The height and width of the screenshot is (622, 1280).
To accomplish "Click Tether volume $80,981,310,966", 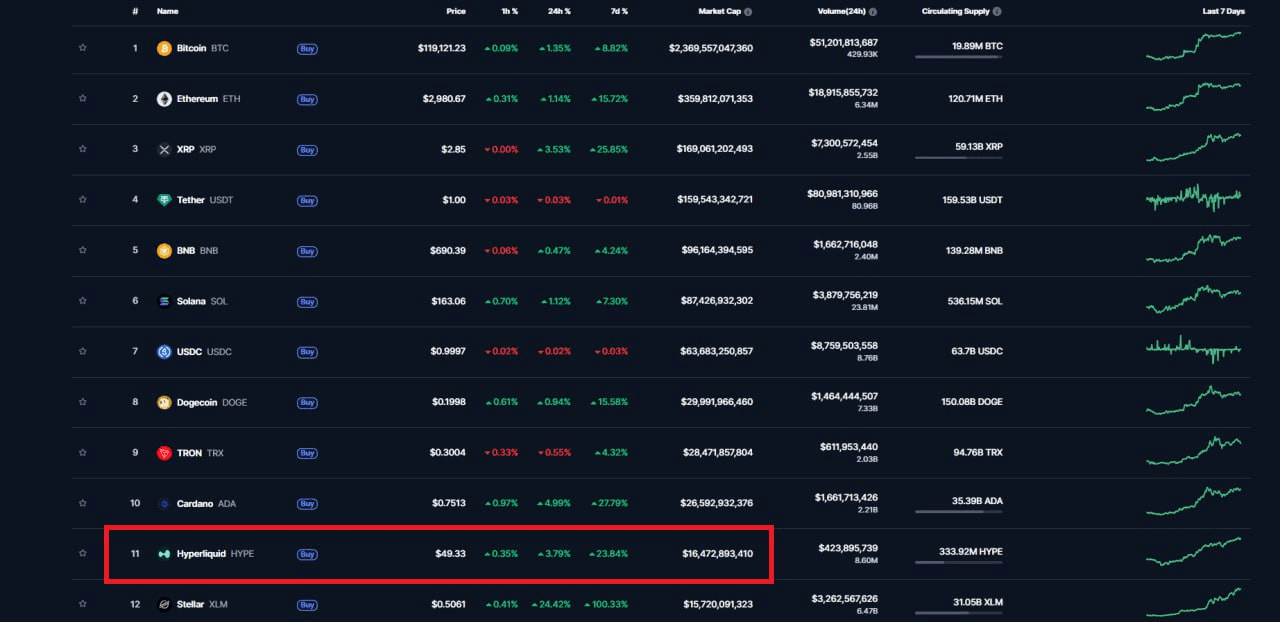I will click(x=843, y=194).
